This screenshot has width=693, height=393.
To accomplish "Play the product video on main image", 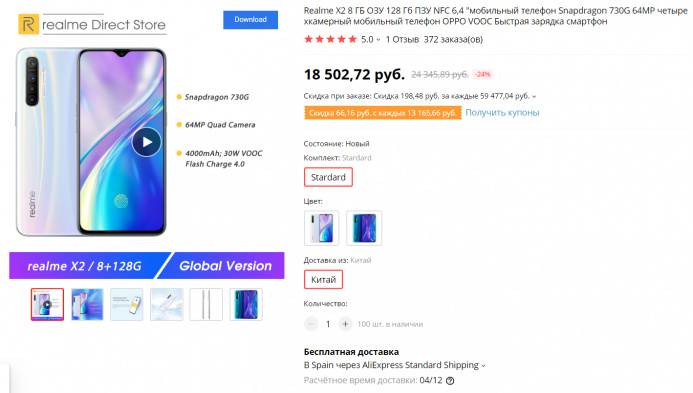I will (x=146, y=142).
